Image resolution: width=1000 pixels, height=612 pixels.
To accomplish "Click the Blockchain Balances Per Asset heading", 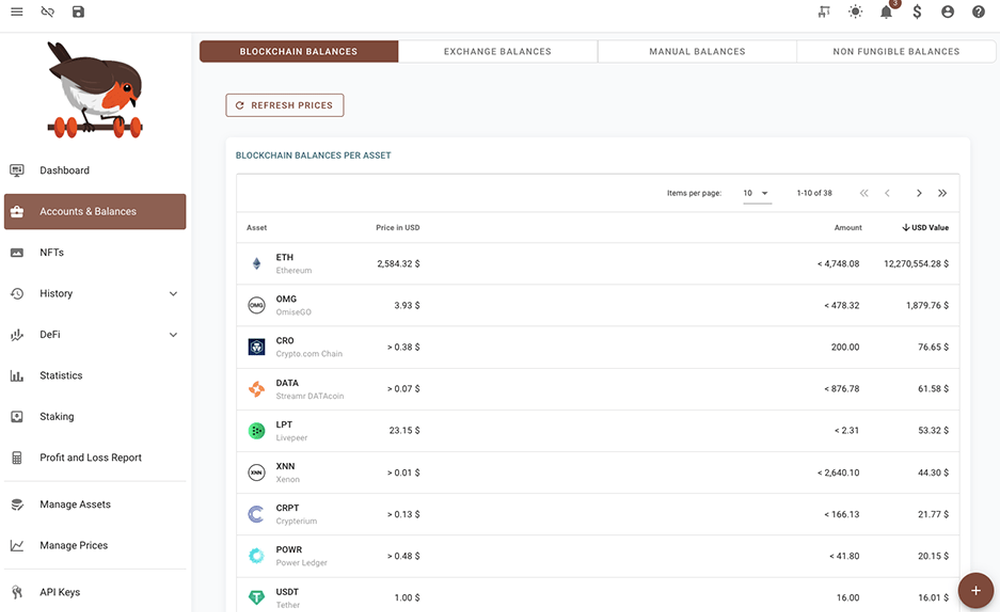I will (313, 156).
